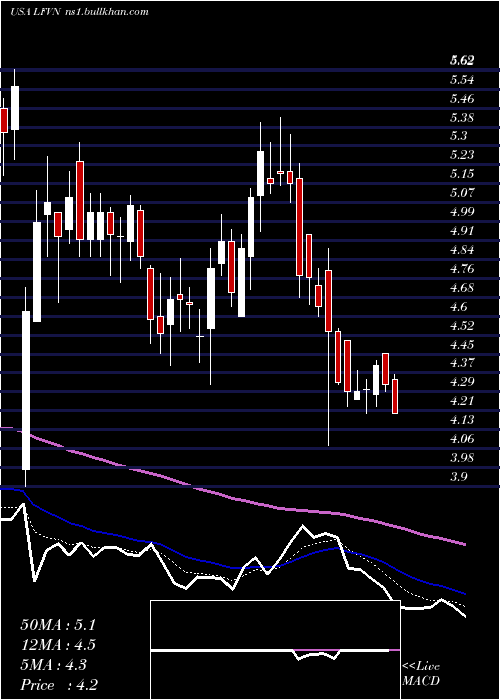Click the 5.15 price axis label

(x=462, y=174)
